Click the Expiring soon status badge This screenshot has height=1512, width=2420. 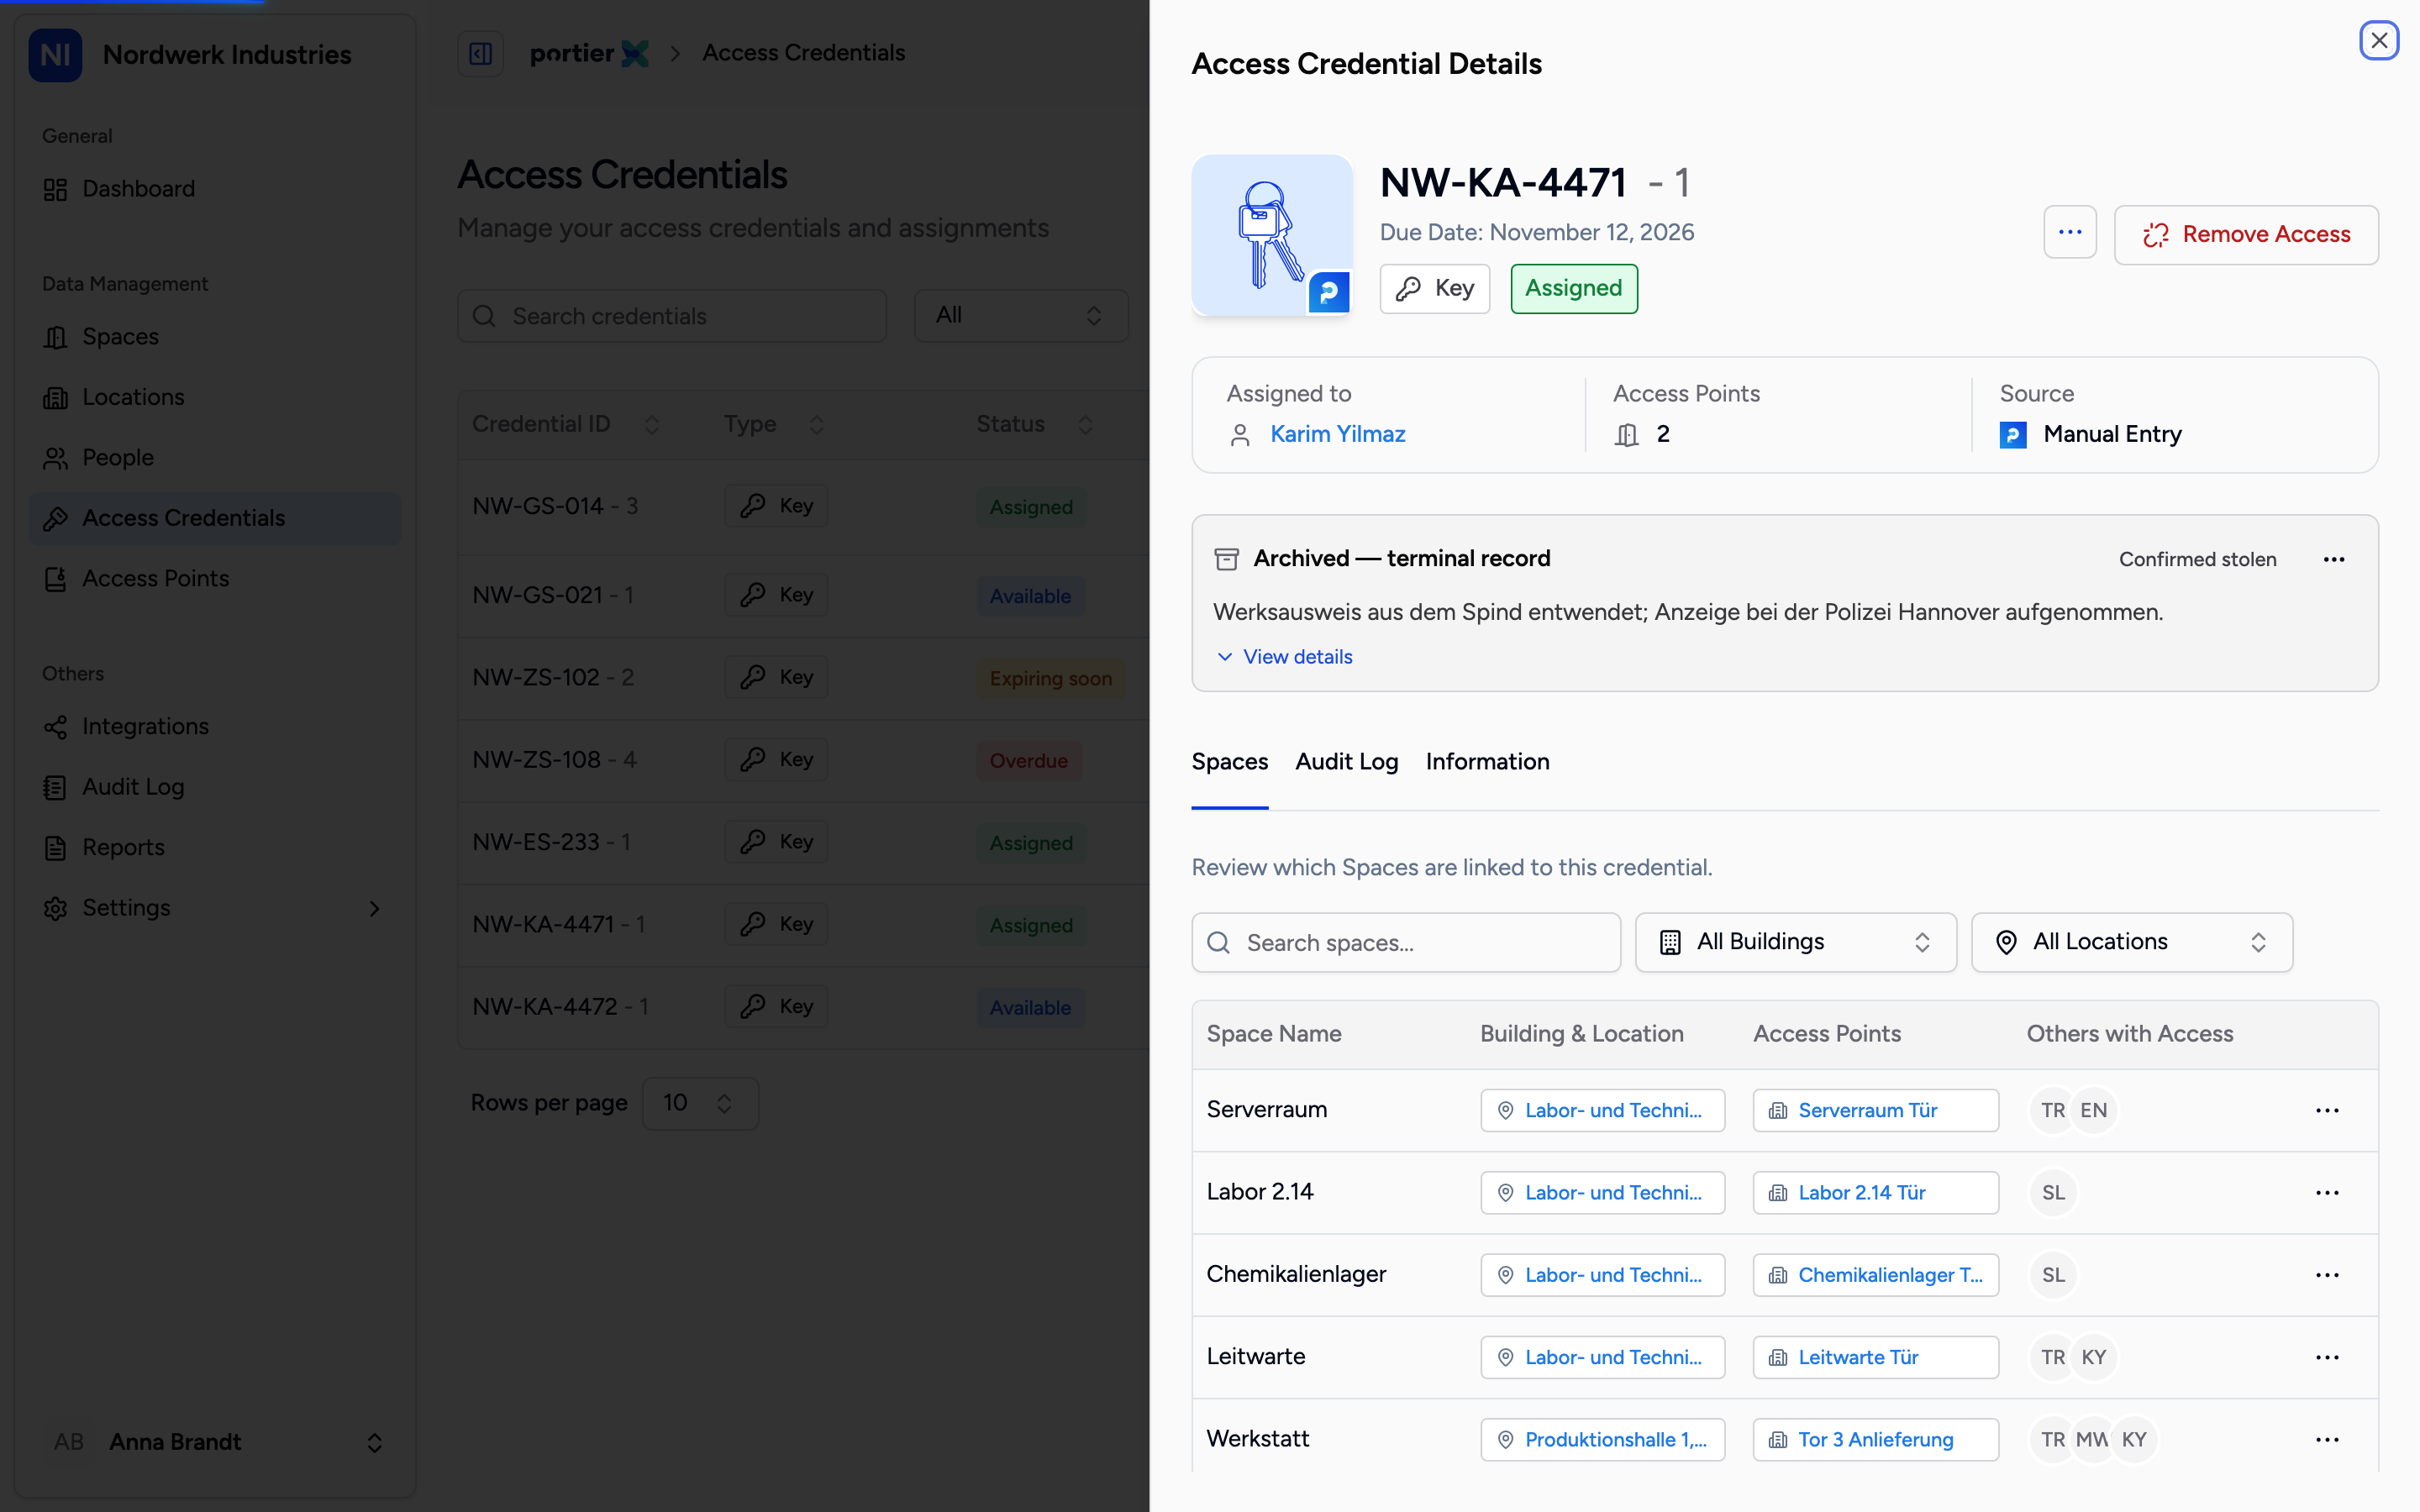tap(1050, 679)
